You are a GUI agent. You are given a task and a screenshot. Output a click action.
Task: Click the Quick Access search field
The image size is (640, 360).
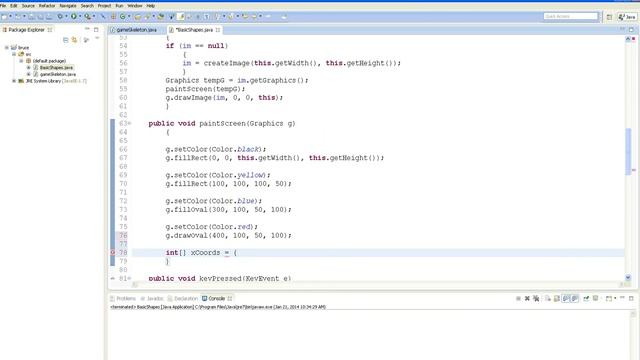click(x=570, y=16)
